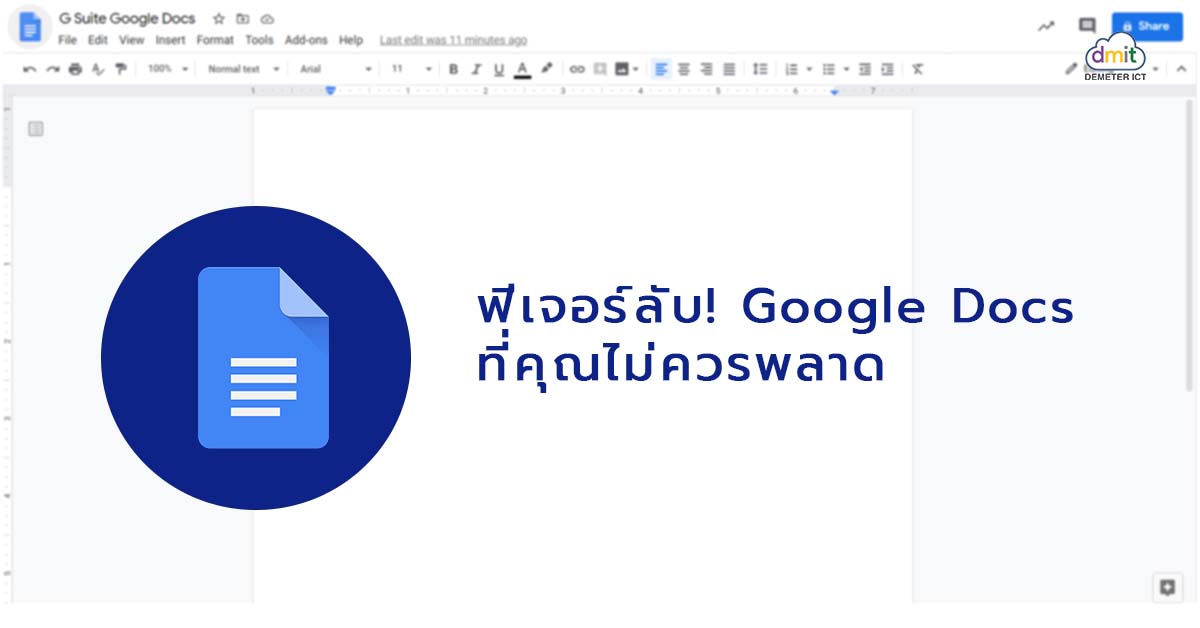Toggle italic formatting
1200x628 pixels.
(476, 69)
